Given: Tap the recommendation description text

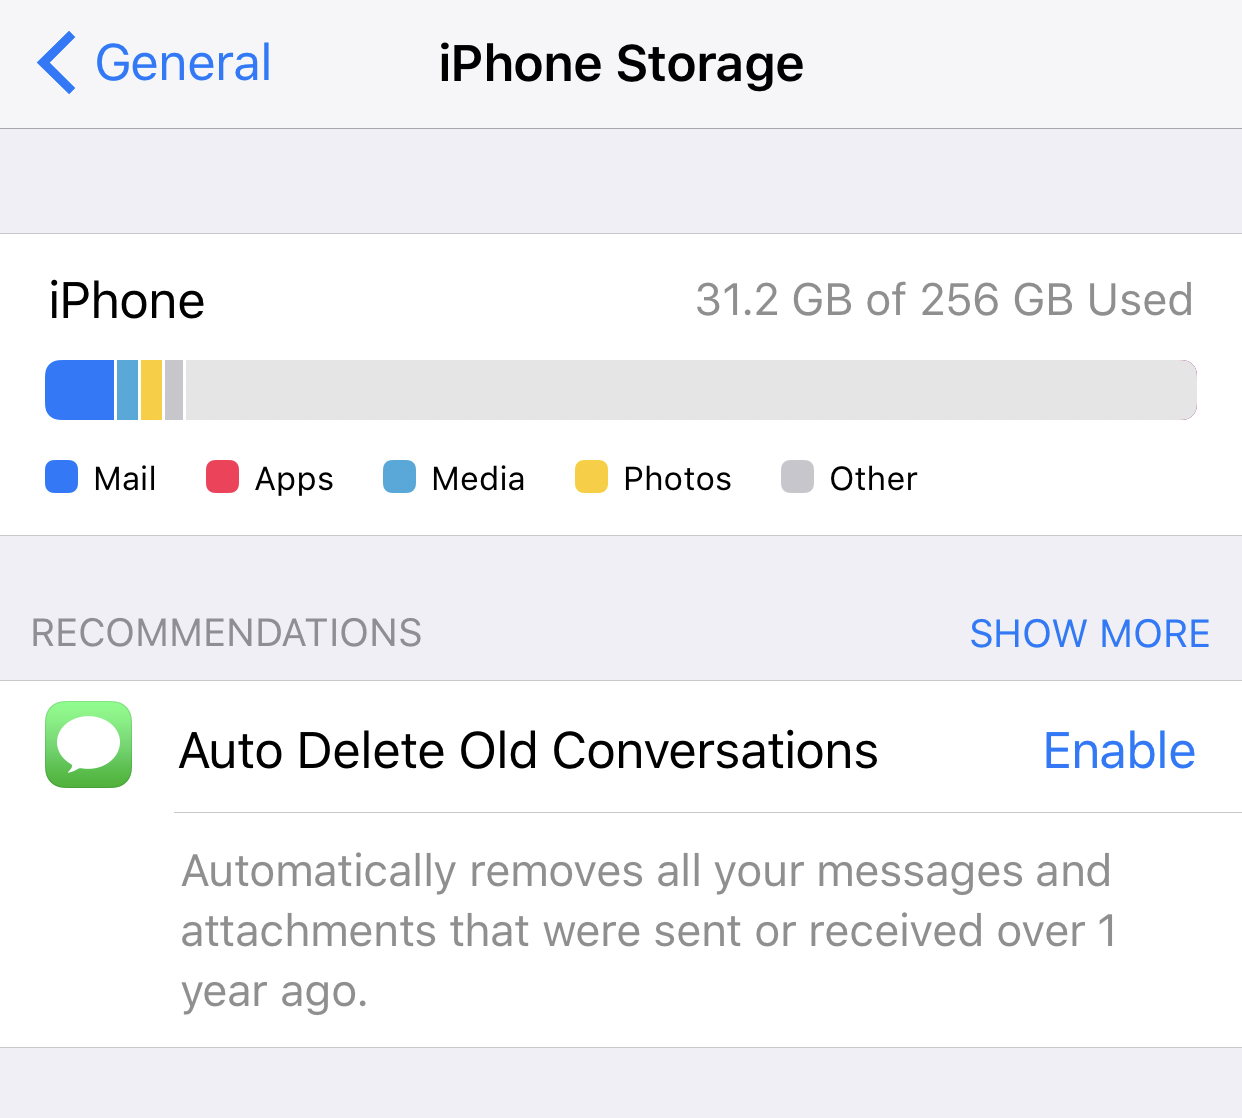Looking at the screenshot, I should 648,931.
